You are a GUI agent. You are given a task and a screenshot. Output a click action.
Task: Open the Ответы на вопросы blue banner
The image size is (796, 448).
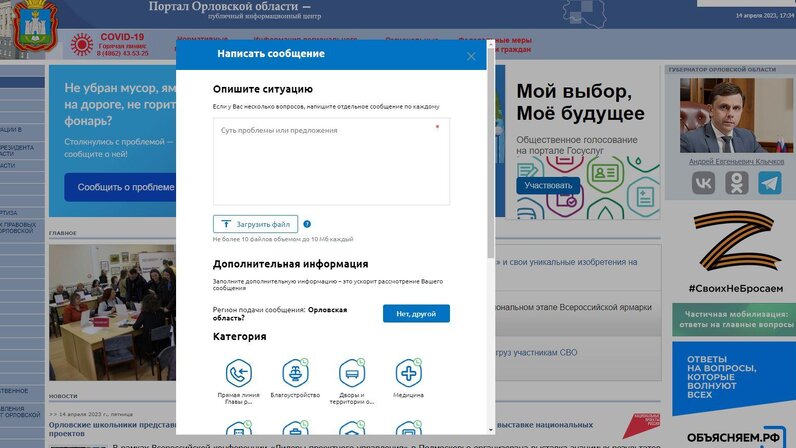pos(734,378)
